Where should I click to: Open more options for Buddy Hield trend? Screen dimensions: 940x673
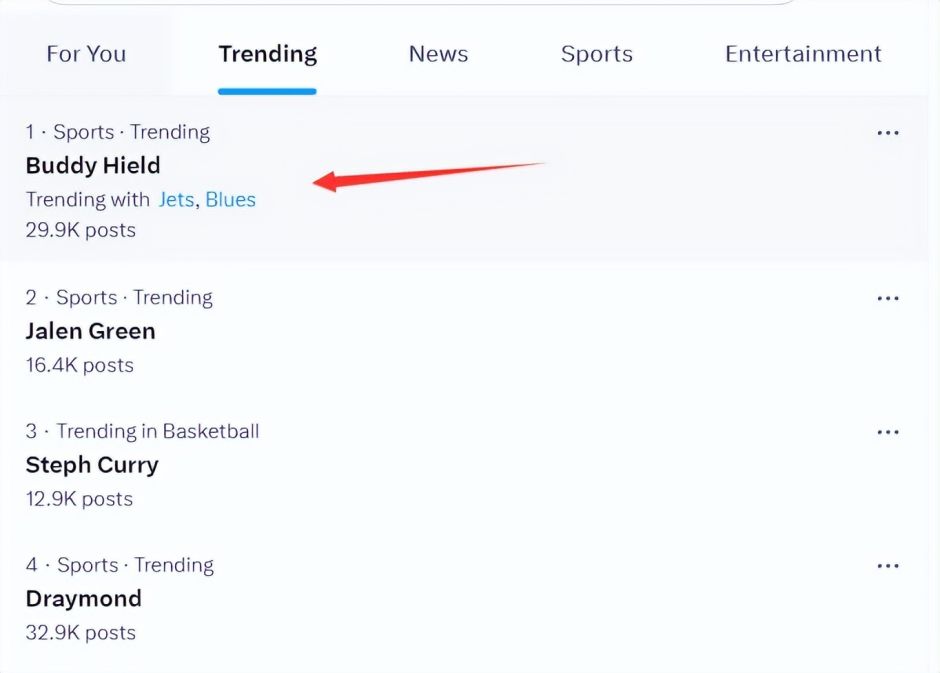(x=887, y=133)
